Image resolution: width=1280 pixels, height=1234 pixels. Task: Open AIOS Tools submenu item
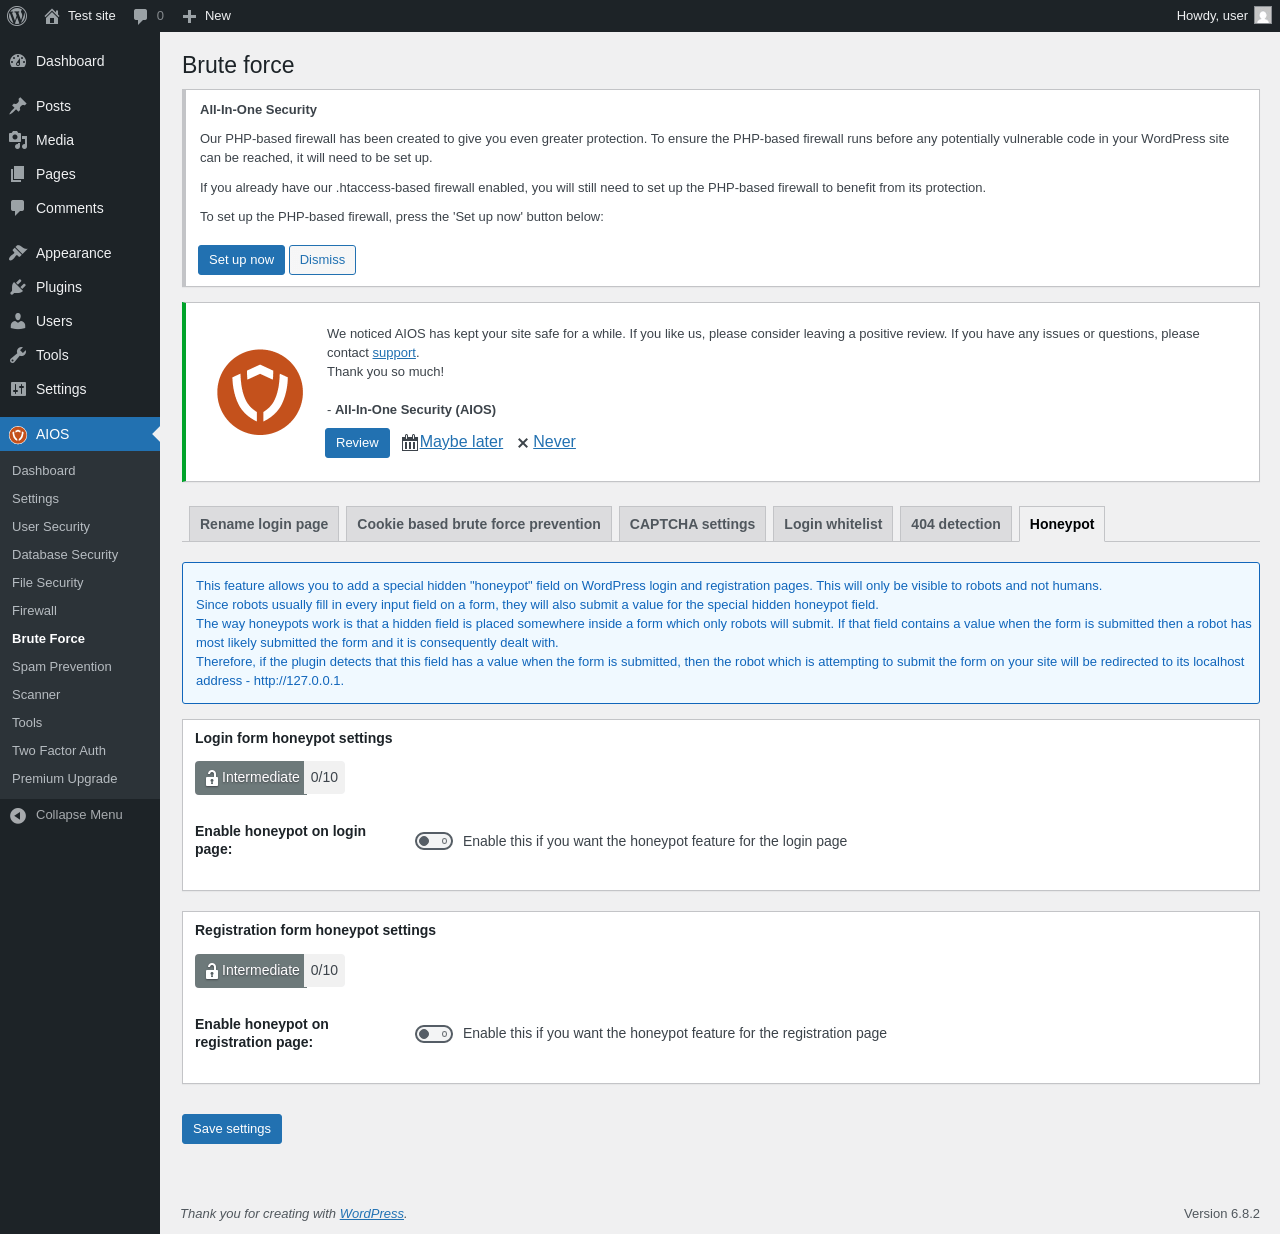(x=80, y=723)
